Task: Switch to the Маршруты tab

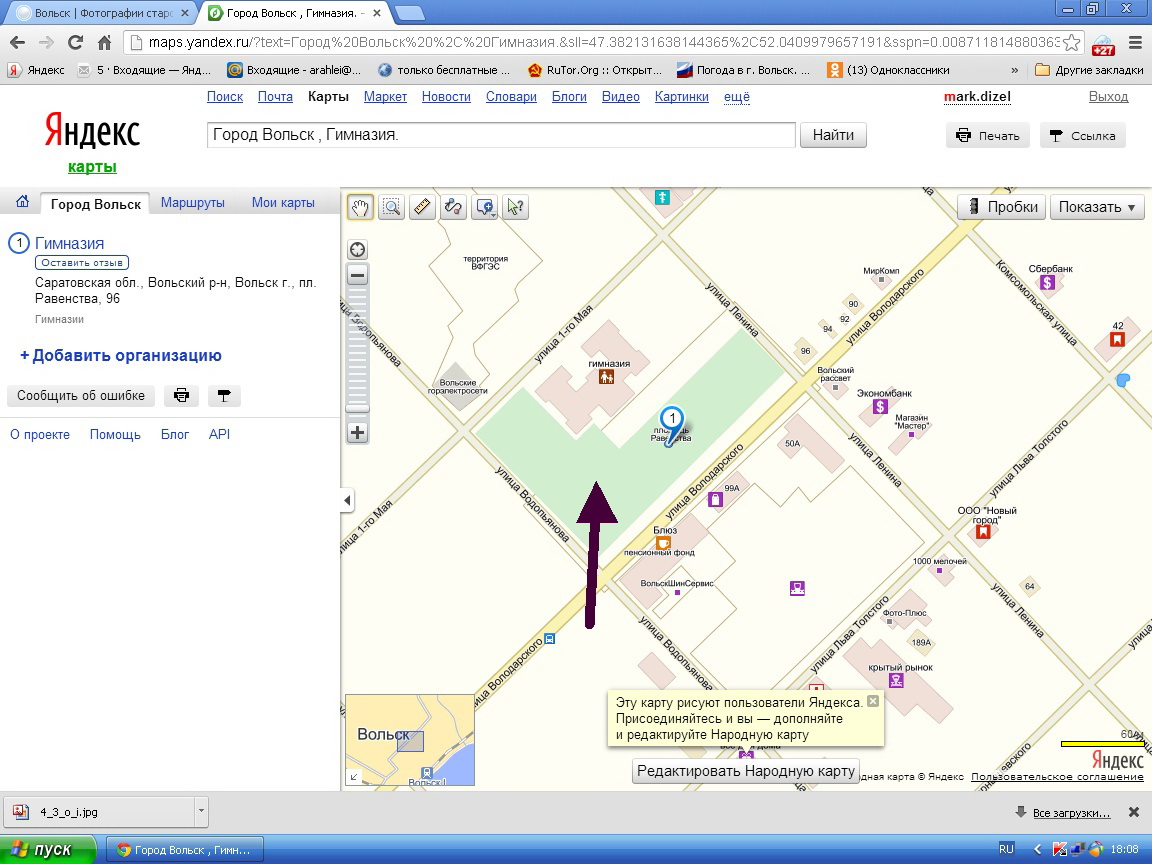Action: tap(193, 202)
